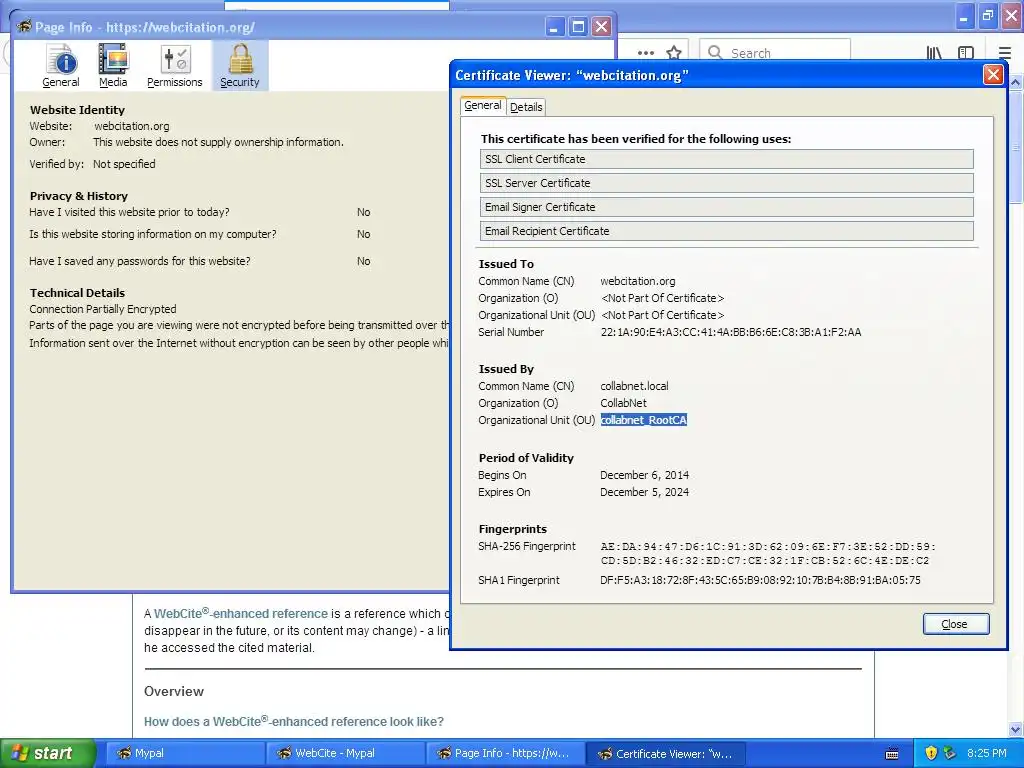Switch to the Details tab in Certificate Viewer
The width and height of the screenshot is (1024, 768).
(x=526, y=107)
